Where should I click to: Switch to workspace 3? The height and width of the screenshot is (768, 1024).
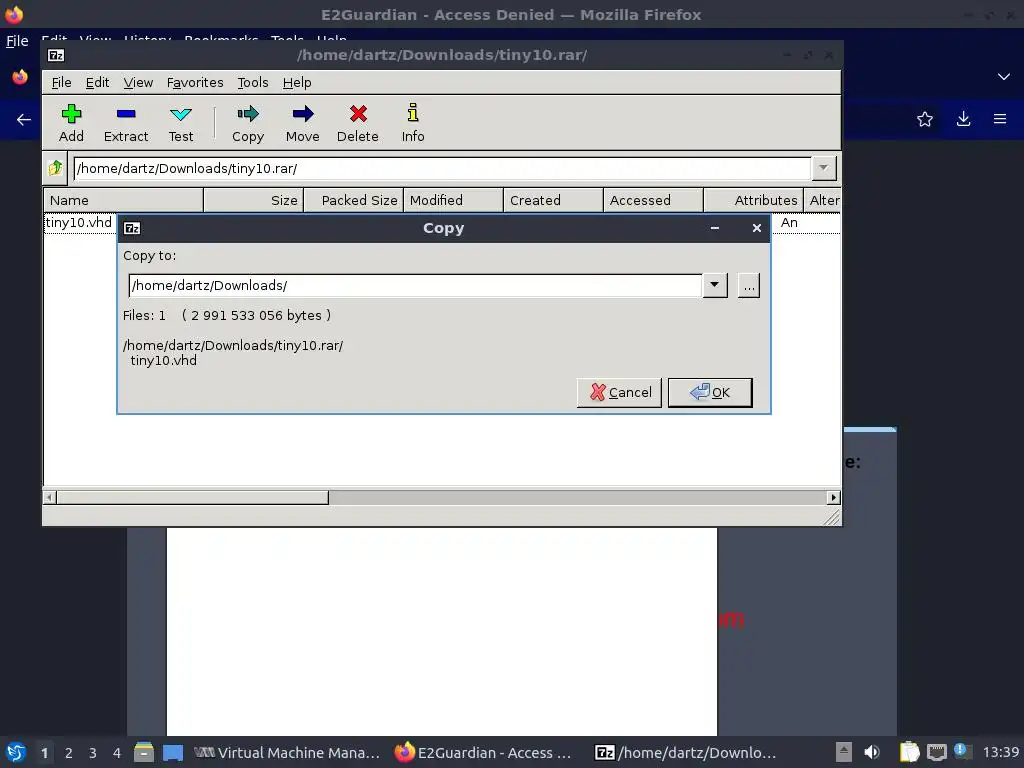tap(93, 753)
